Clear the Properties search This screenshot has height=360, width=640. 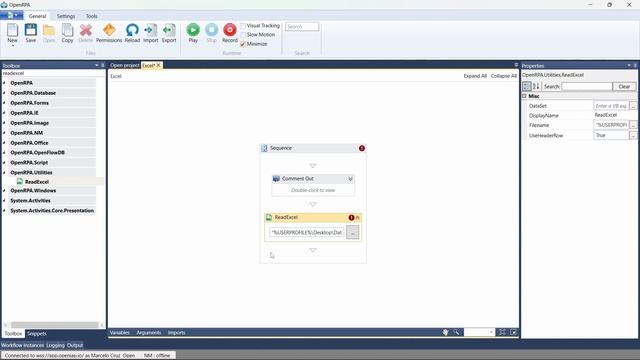point(624,87)
